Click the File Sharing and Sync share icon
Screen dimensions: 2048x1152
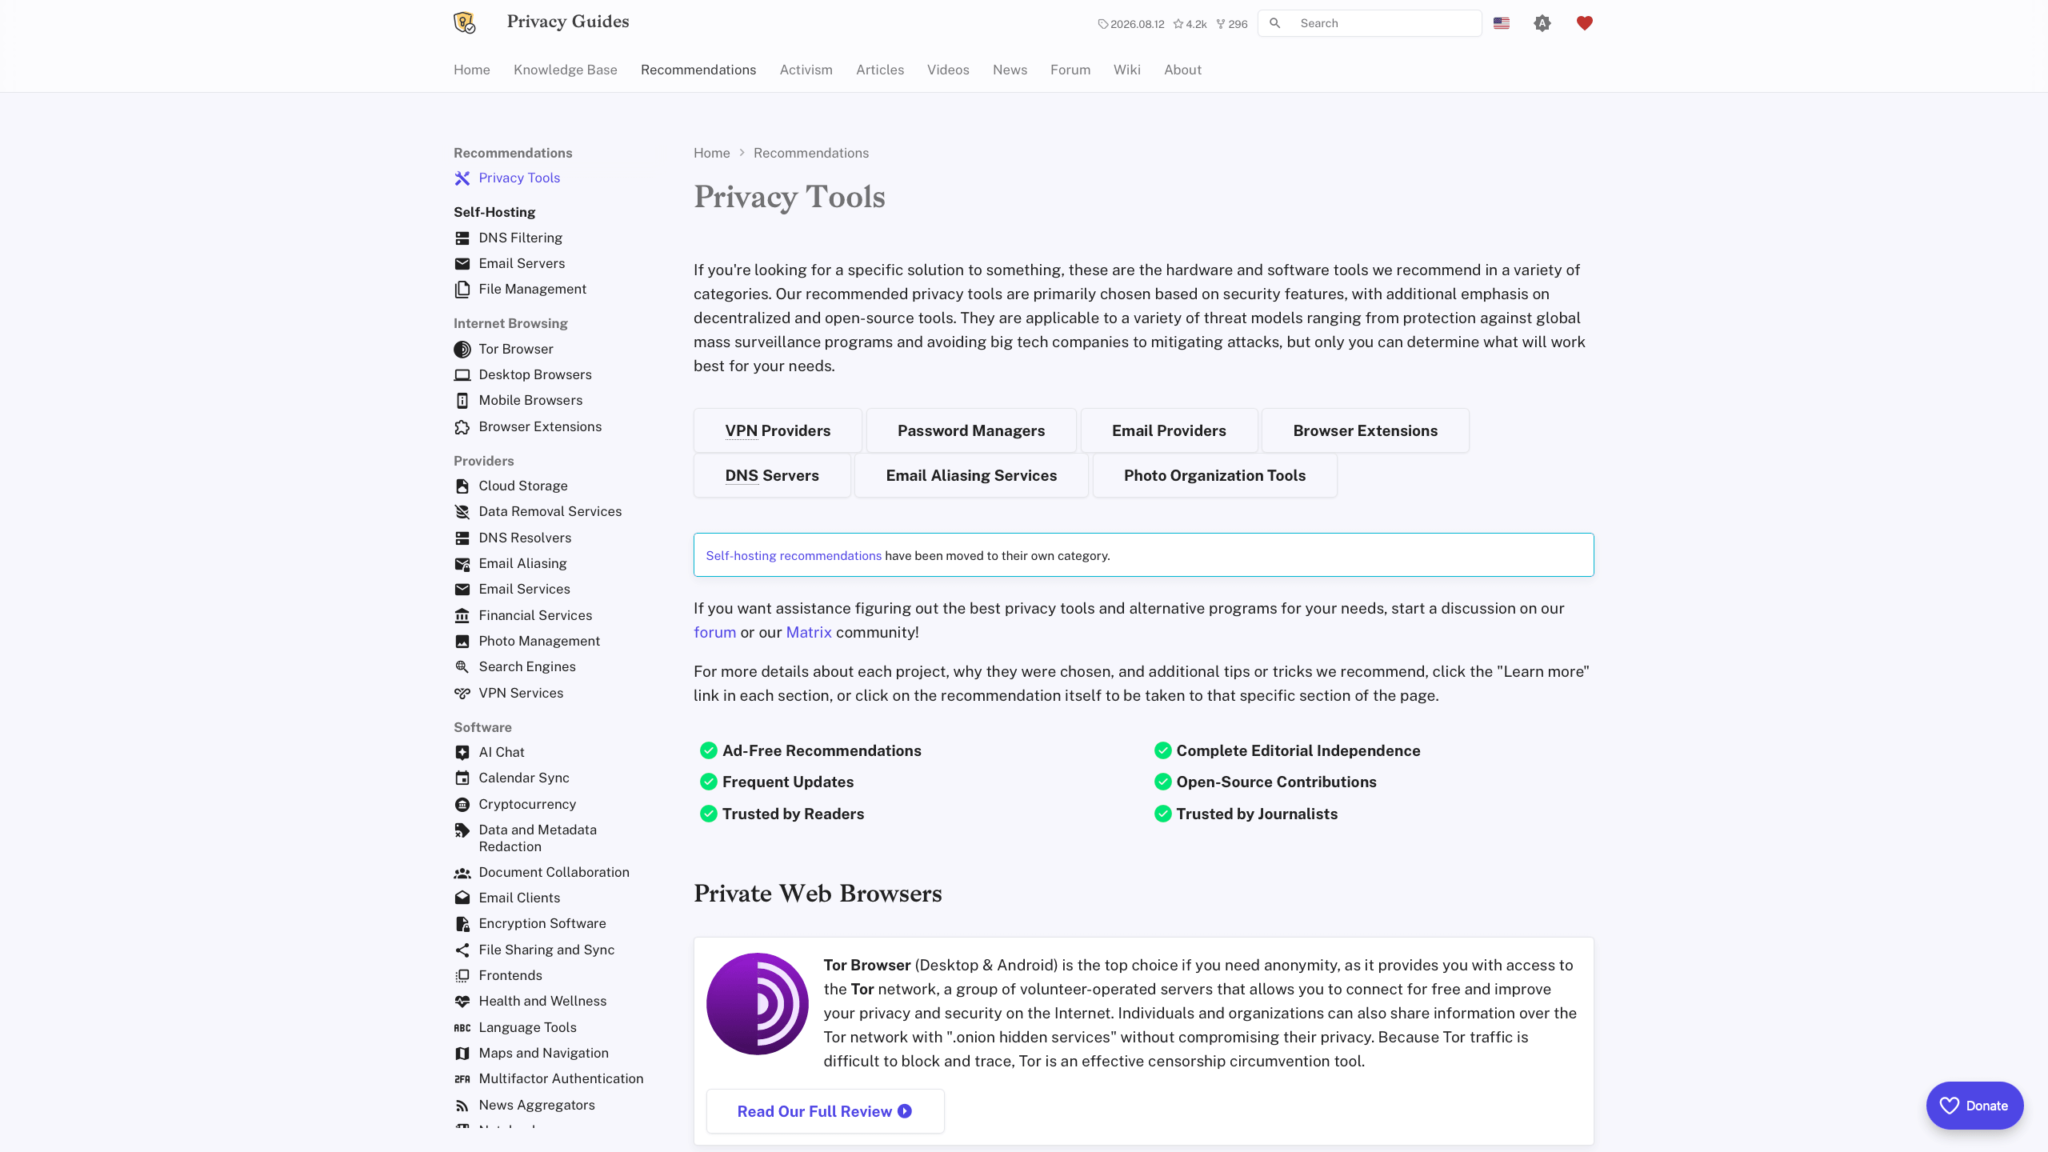click(x=462, y=950)
